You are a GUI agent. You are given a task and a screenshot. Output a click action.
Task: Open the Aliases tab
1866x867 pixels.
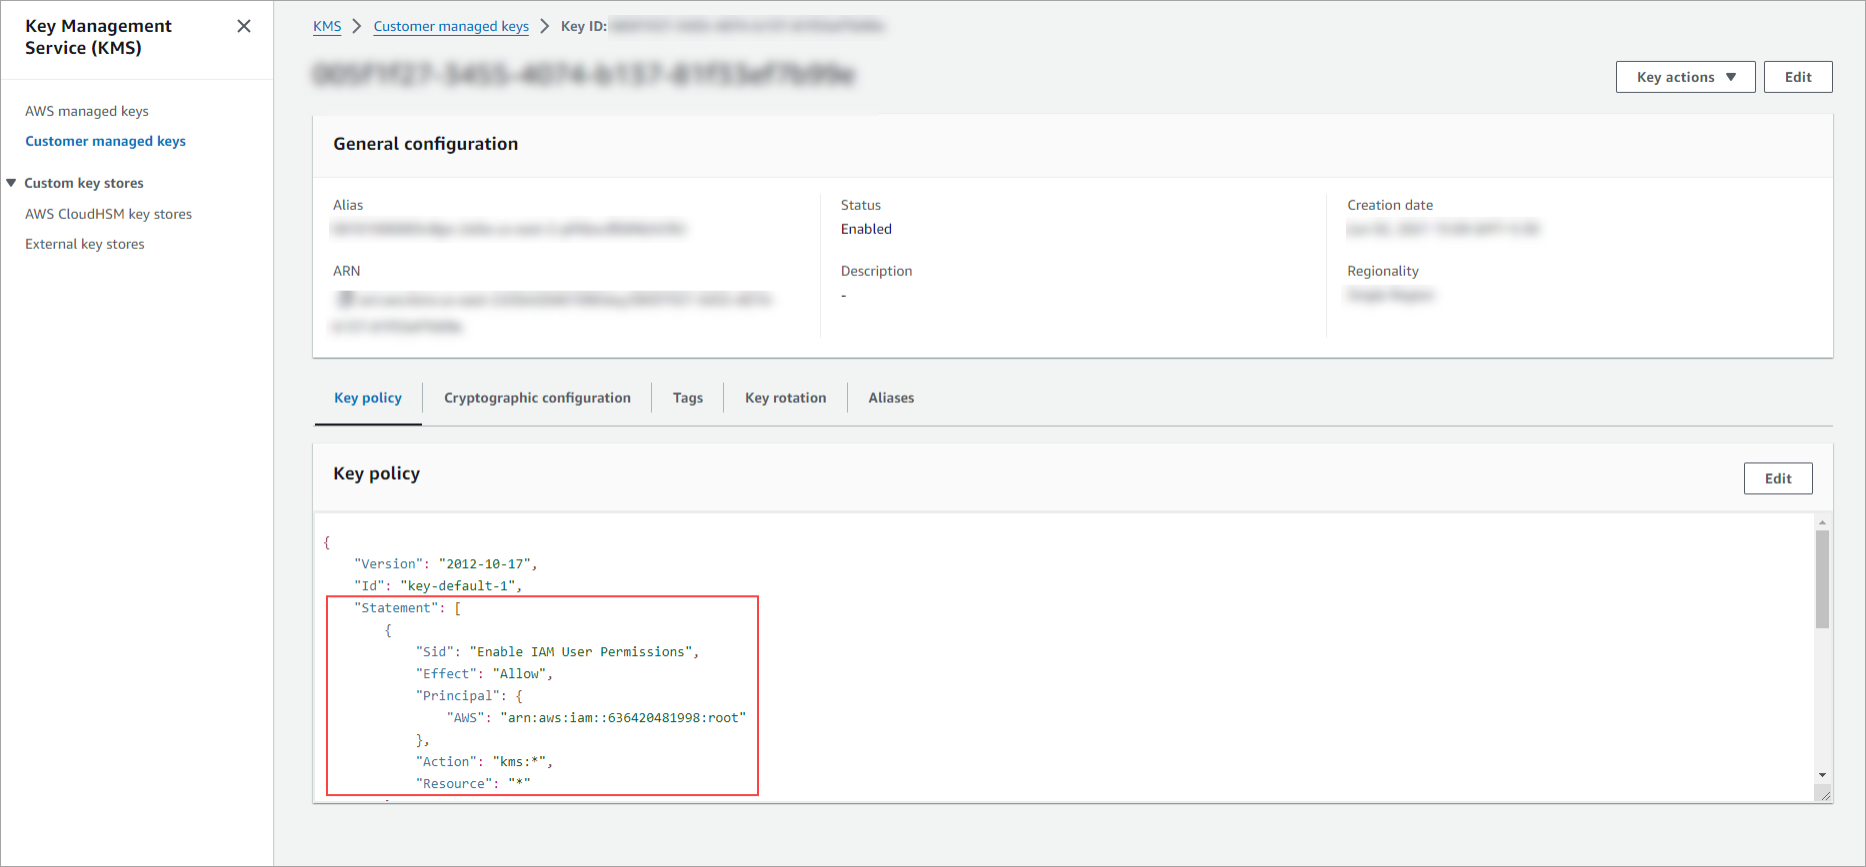pyautogui.click(x=891, y=398)
